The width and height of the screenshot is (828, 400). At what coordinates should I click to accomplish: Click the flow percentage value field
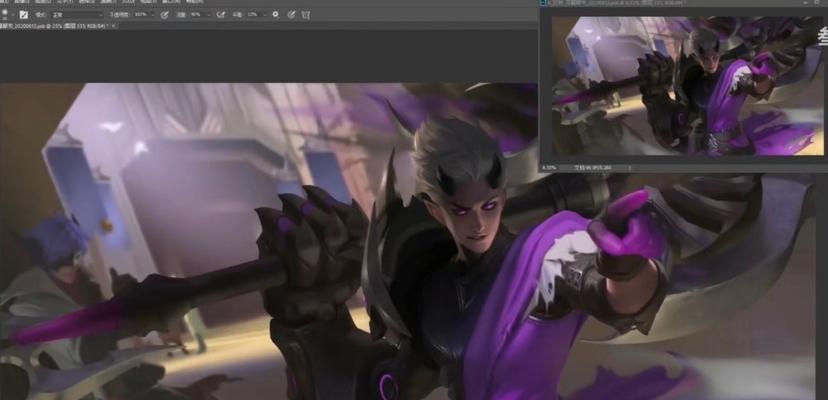196,15
